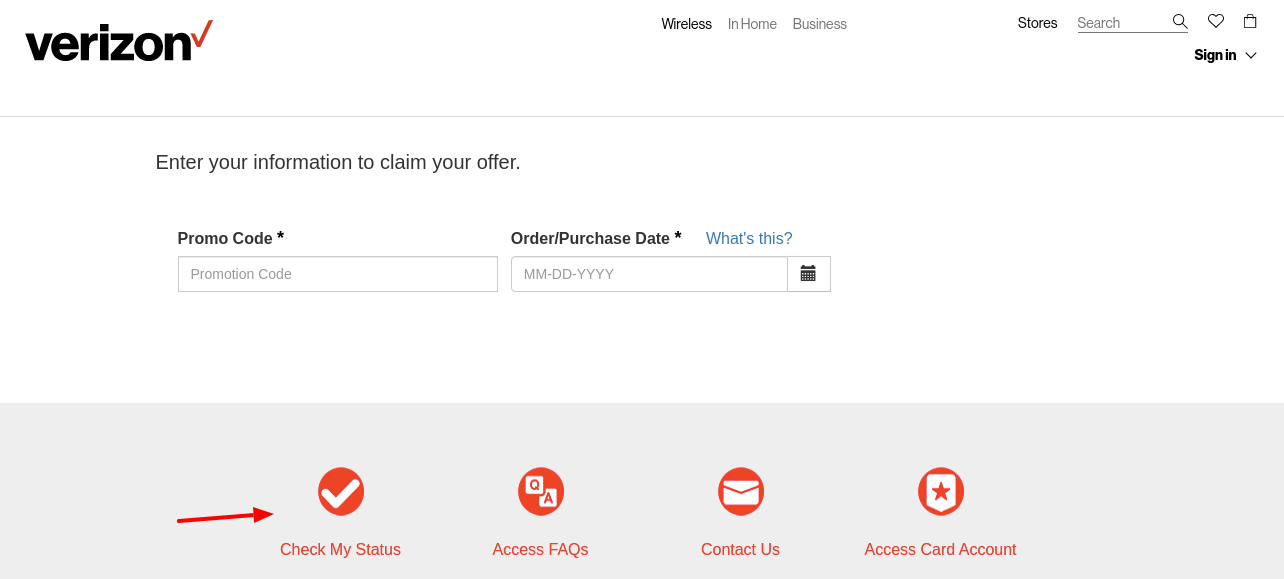Open the Access Card Account star icon
This screenshot has height=579, width=1284.
[940, 491]
